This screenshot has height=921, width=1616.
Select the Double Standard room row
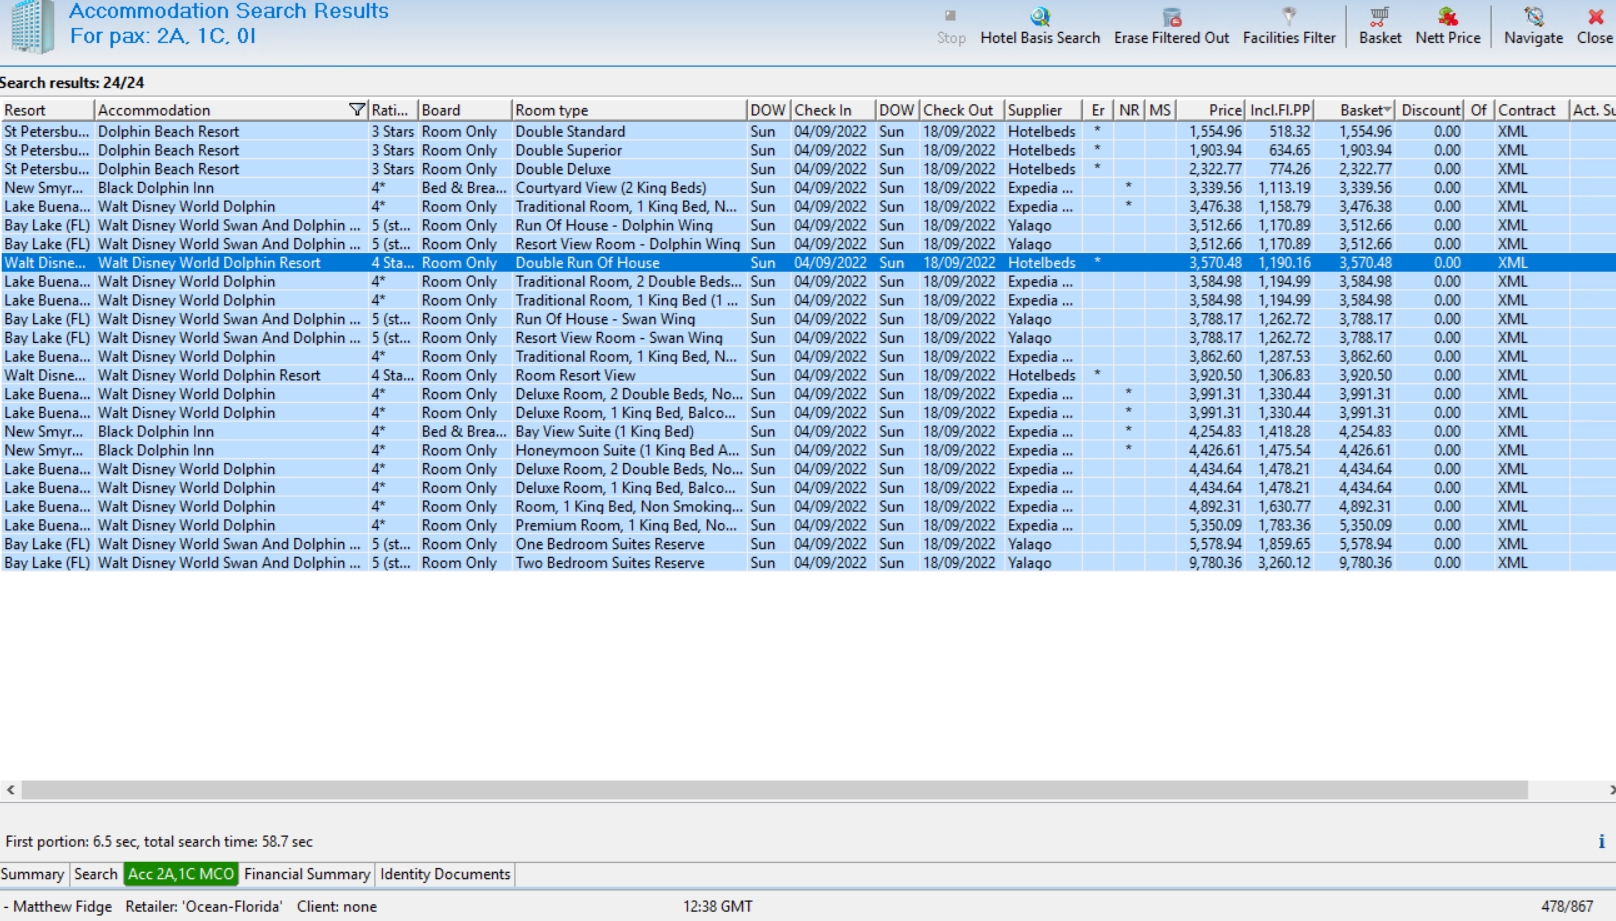point(808,131)
